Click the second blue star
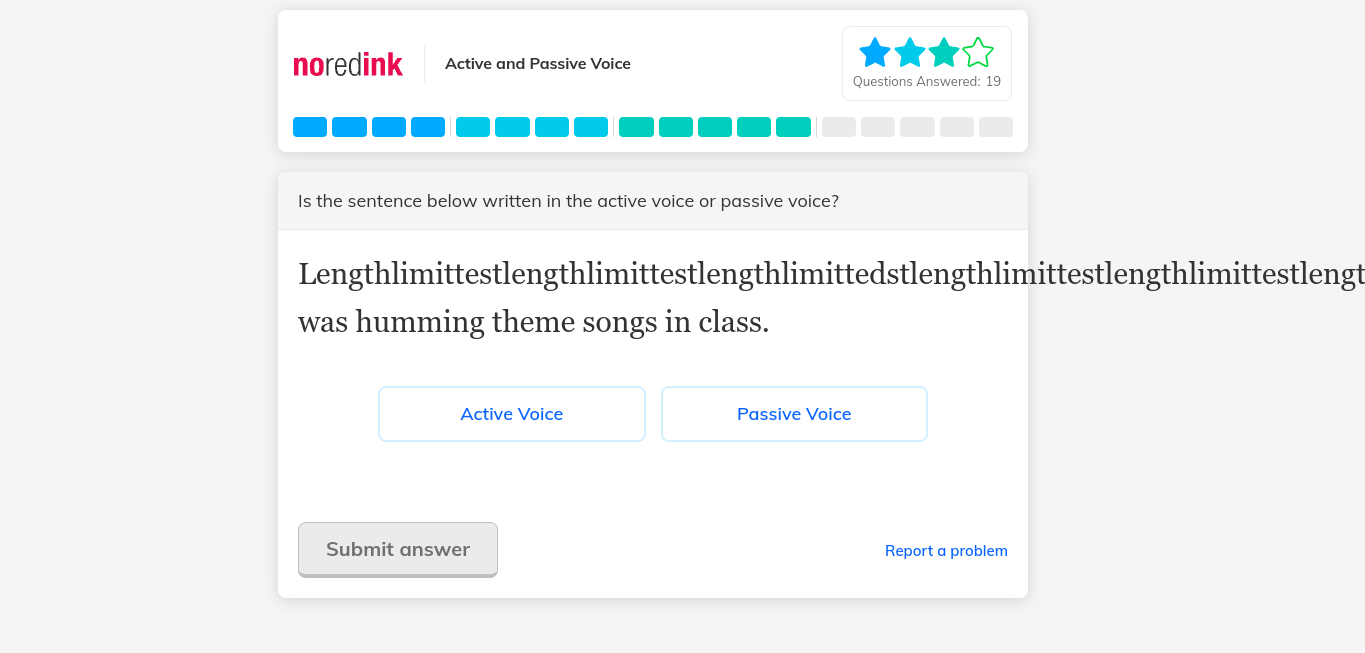Viewport: 1365px width, 653px height. pyautogui.click(x=910, y=52)
